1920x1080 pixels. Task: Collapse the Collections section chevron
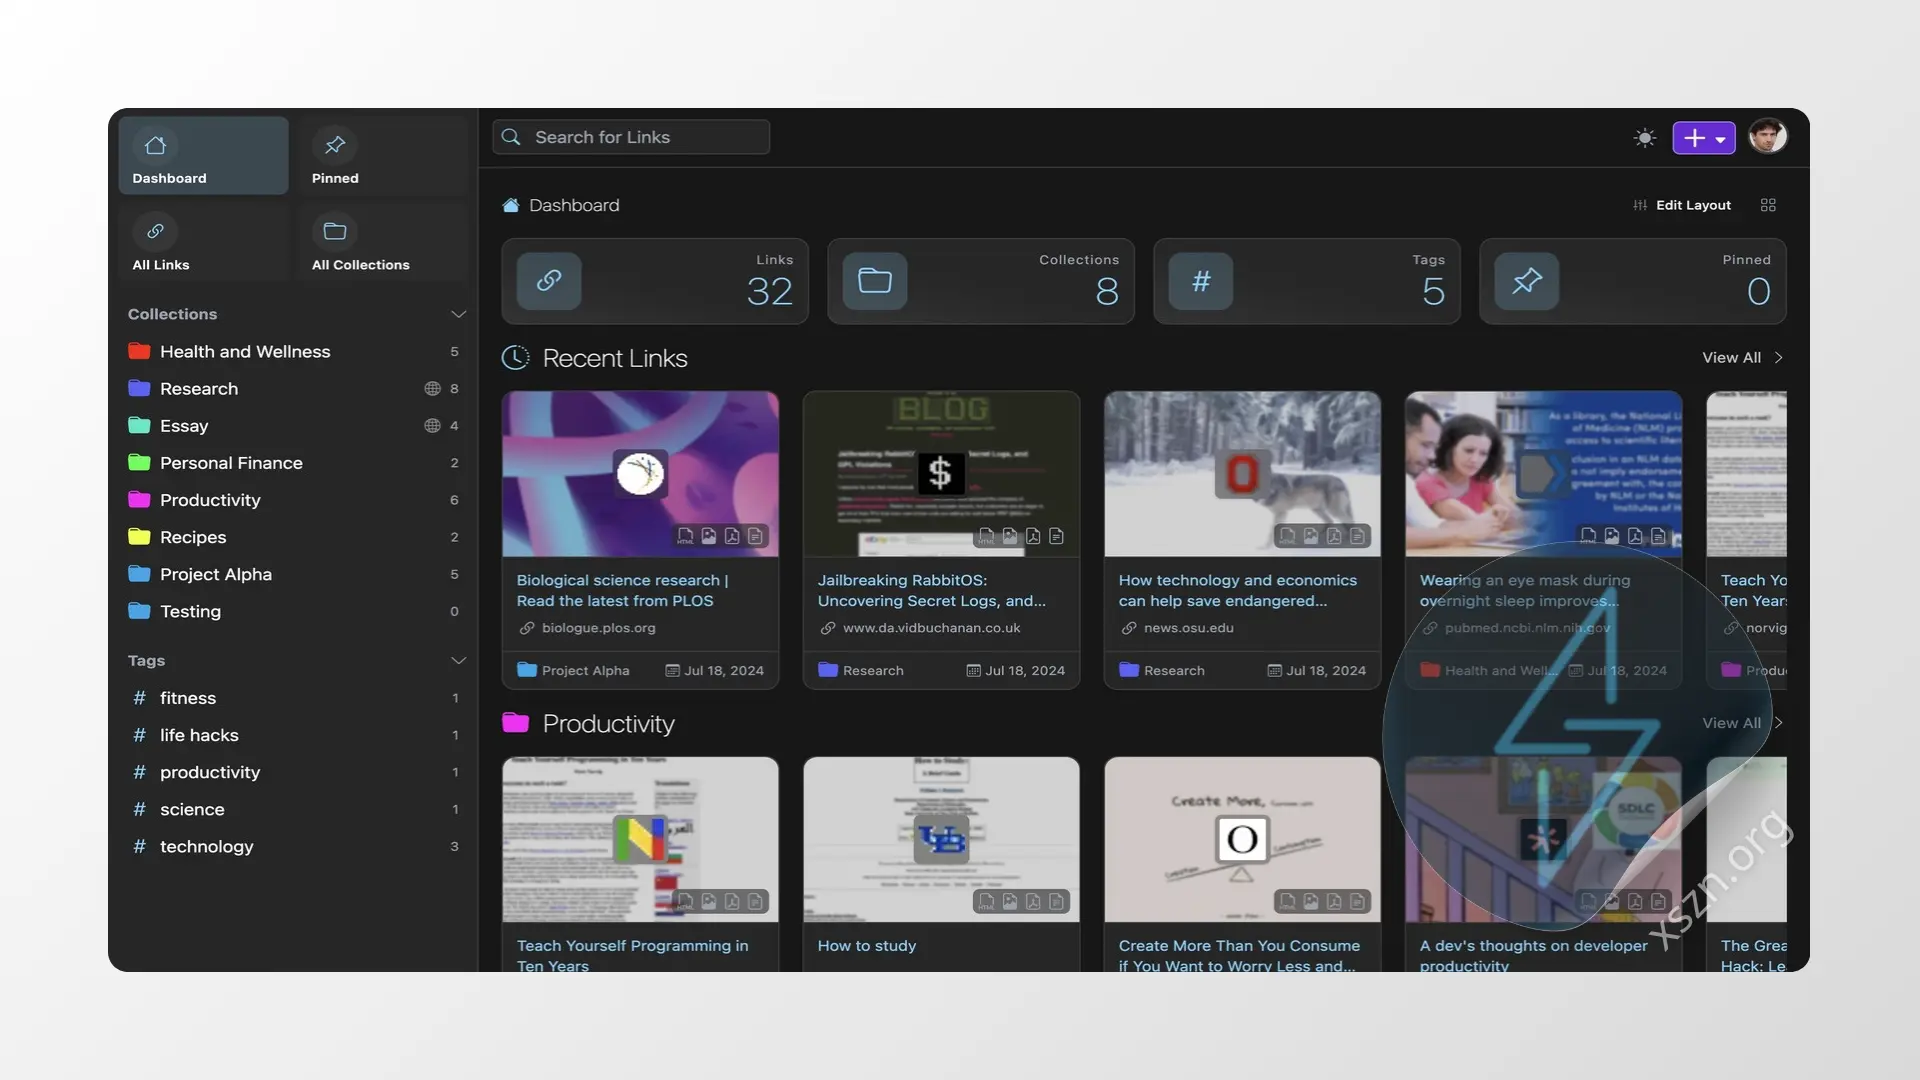(458, 314)
